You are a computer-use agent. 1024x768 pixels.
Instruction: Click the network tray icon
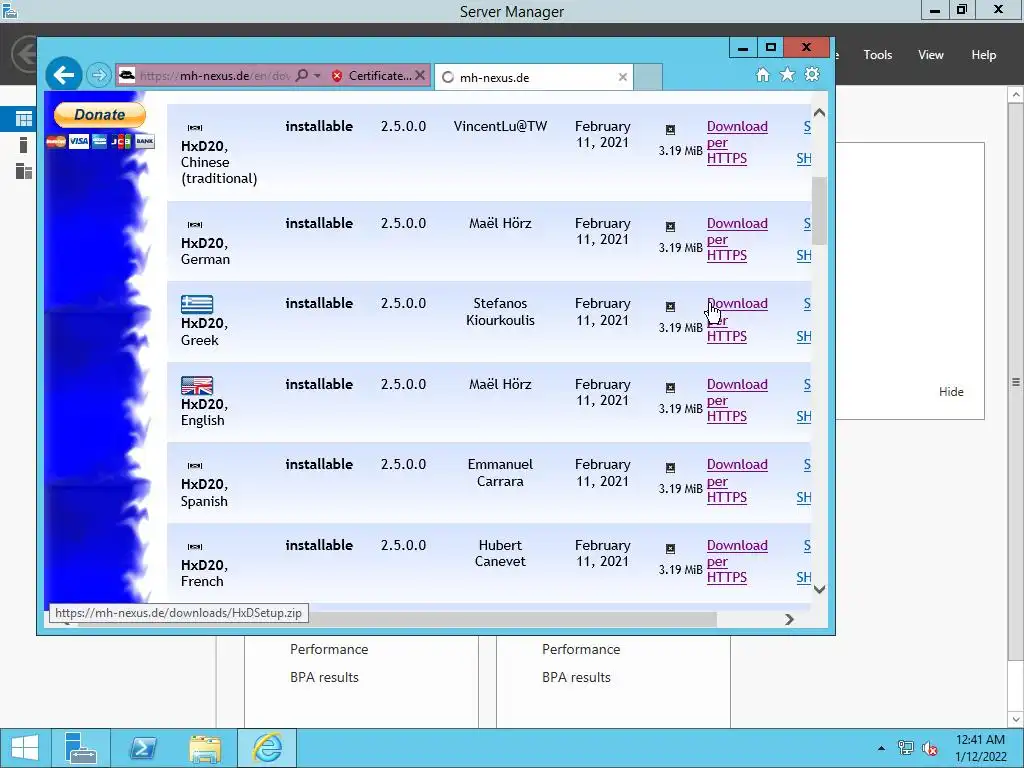(906, 748)
